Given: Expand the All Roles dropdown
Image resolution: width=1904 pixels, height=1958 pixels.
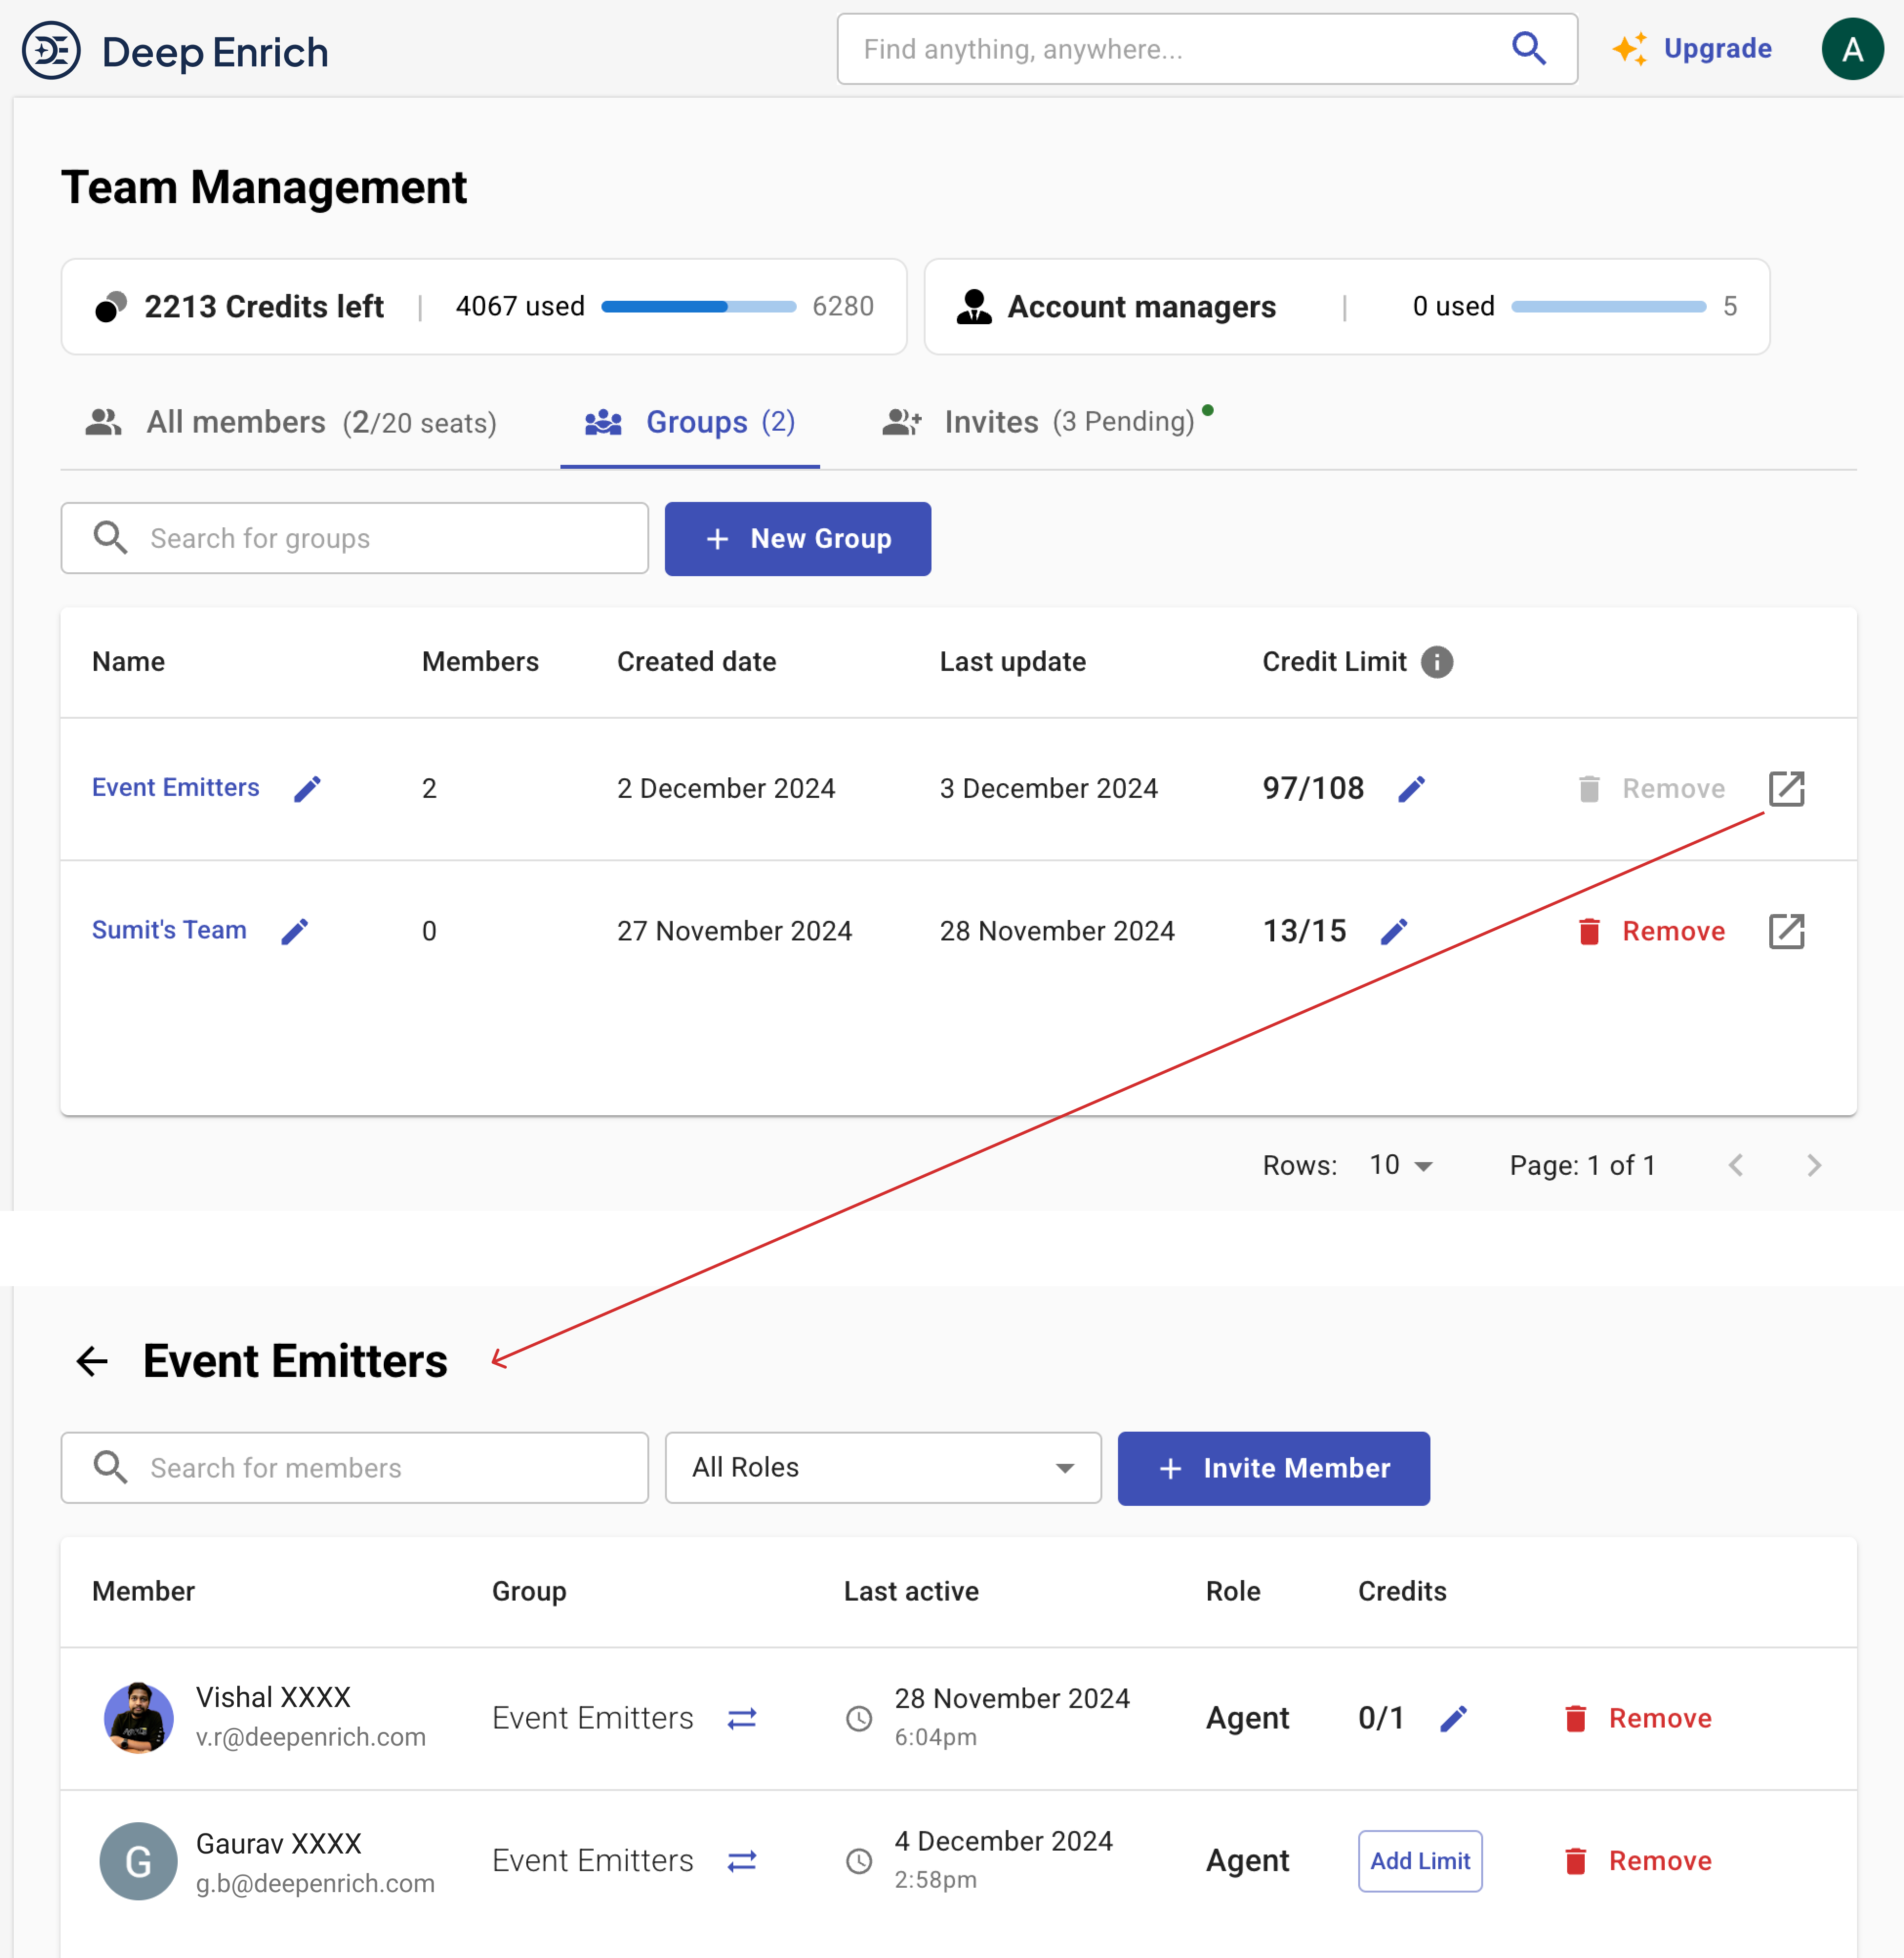Looking at the screenshot, I should [x=883, y=1468].
